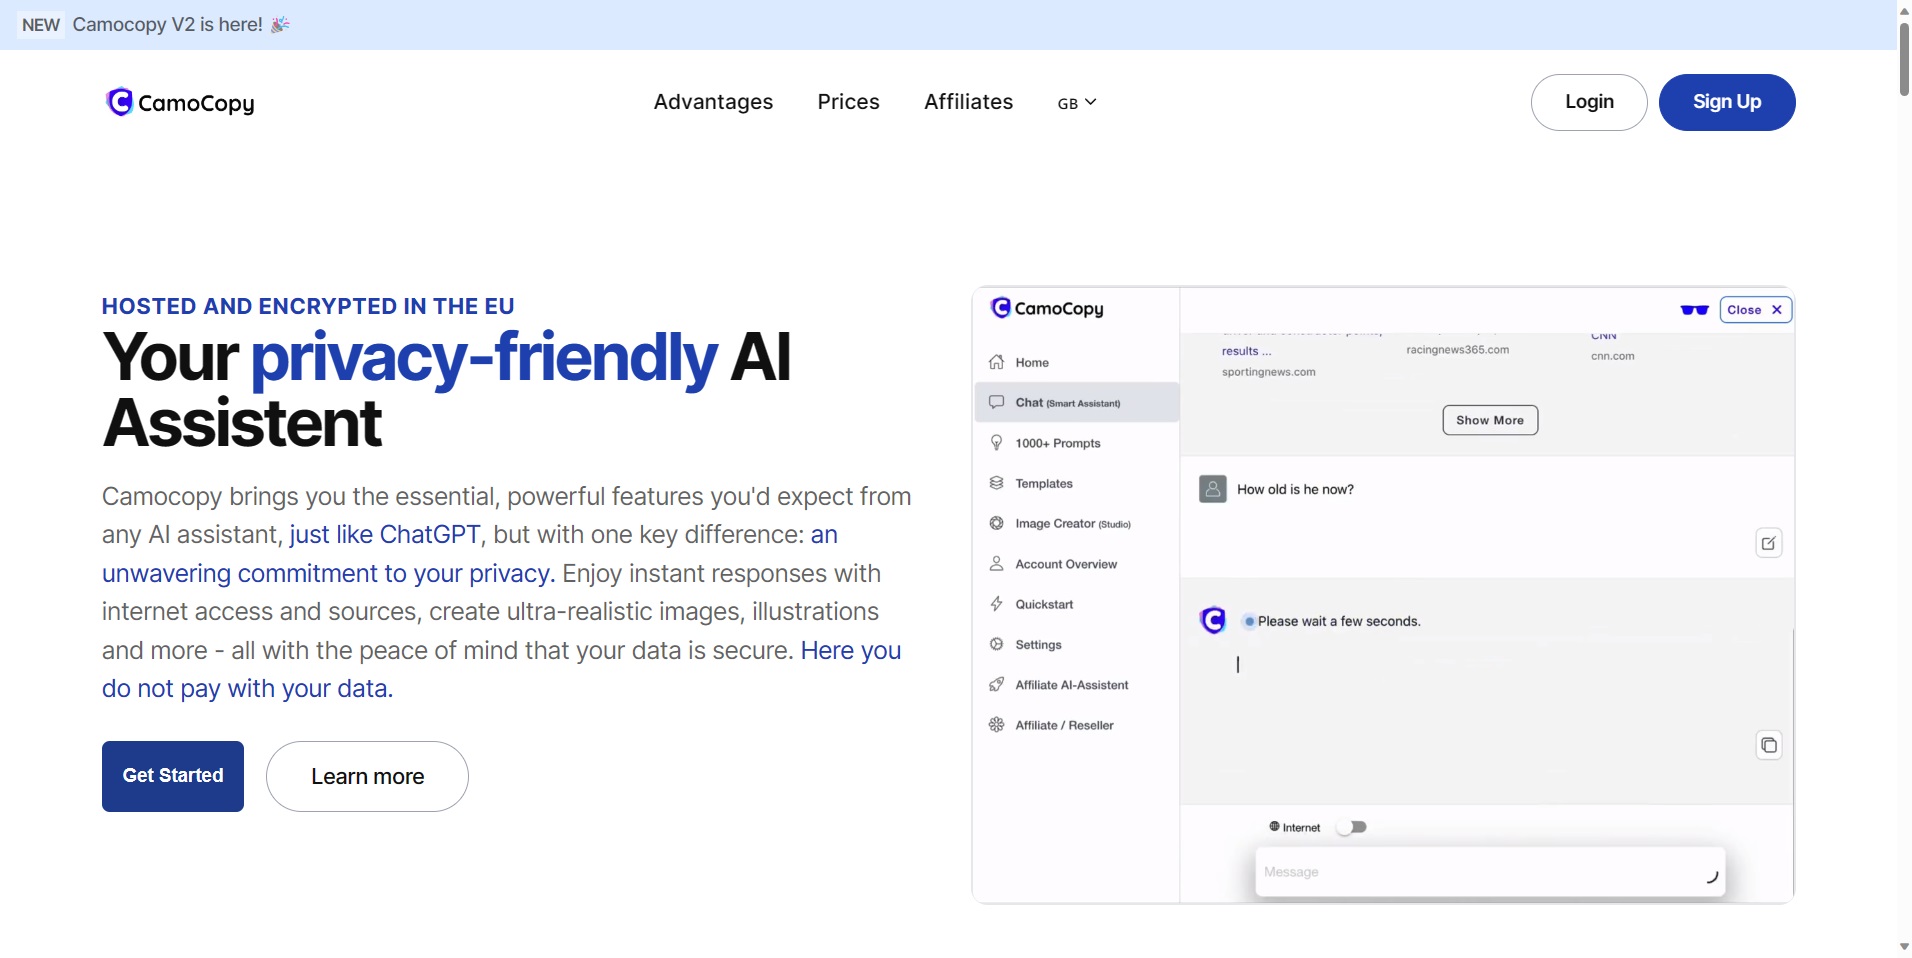Click the user avatar beside How old question

(x=1213, y=489)
